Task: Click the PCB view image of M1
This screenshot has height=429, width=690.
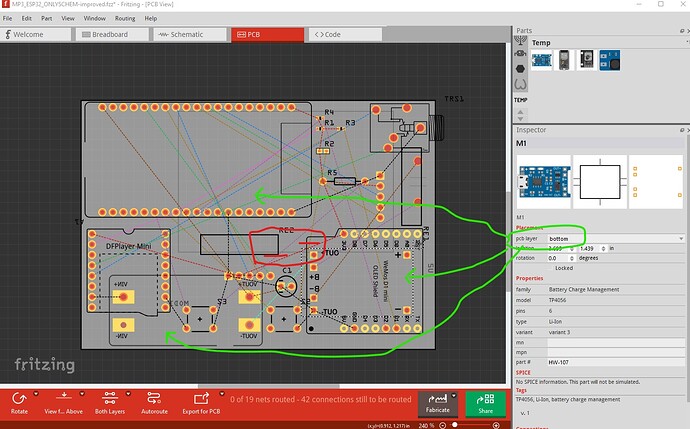Action: click(656, 182)
